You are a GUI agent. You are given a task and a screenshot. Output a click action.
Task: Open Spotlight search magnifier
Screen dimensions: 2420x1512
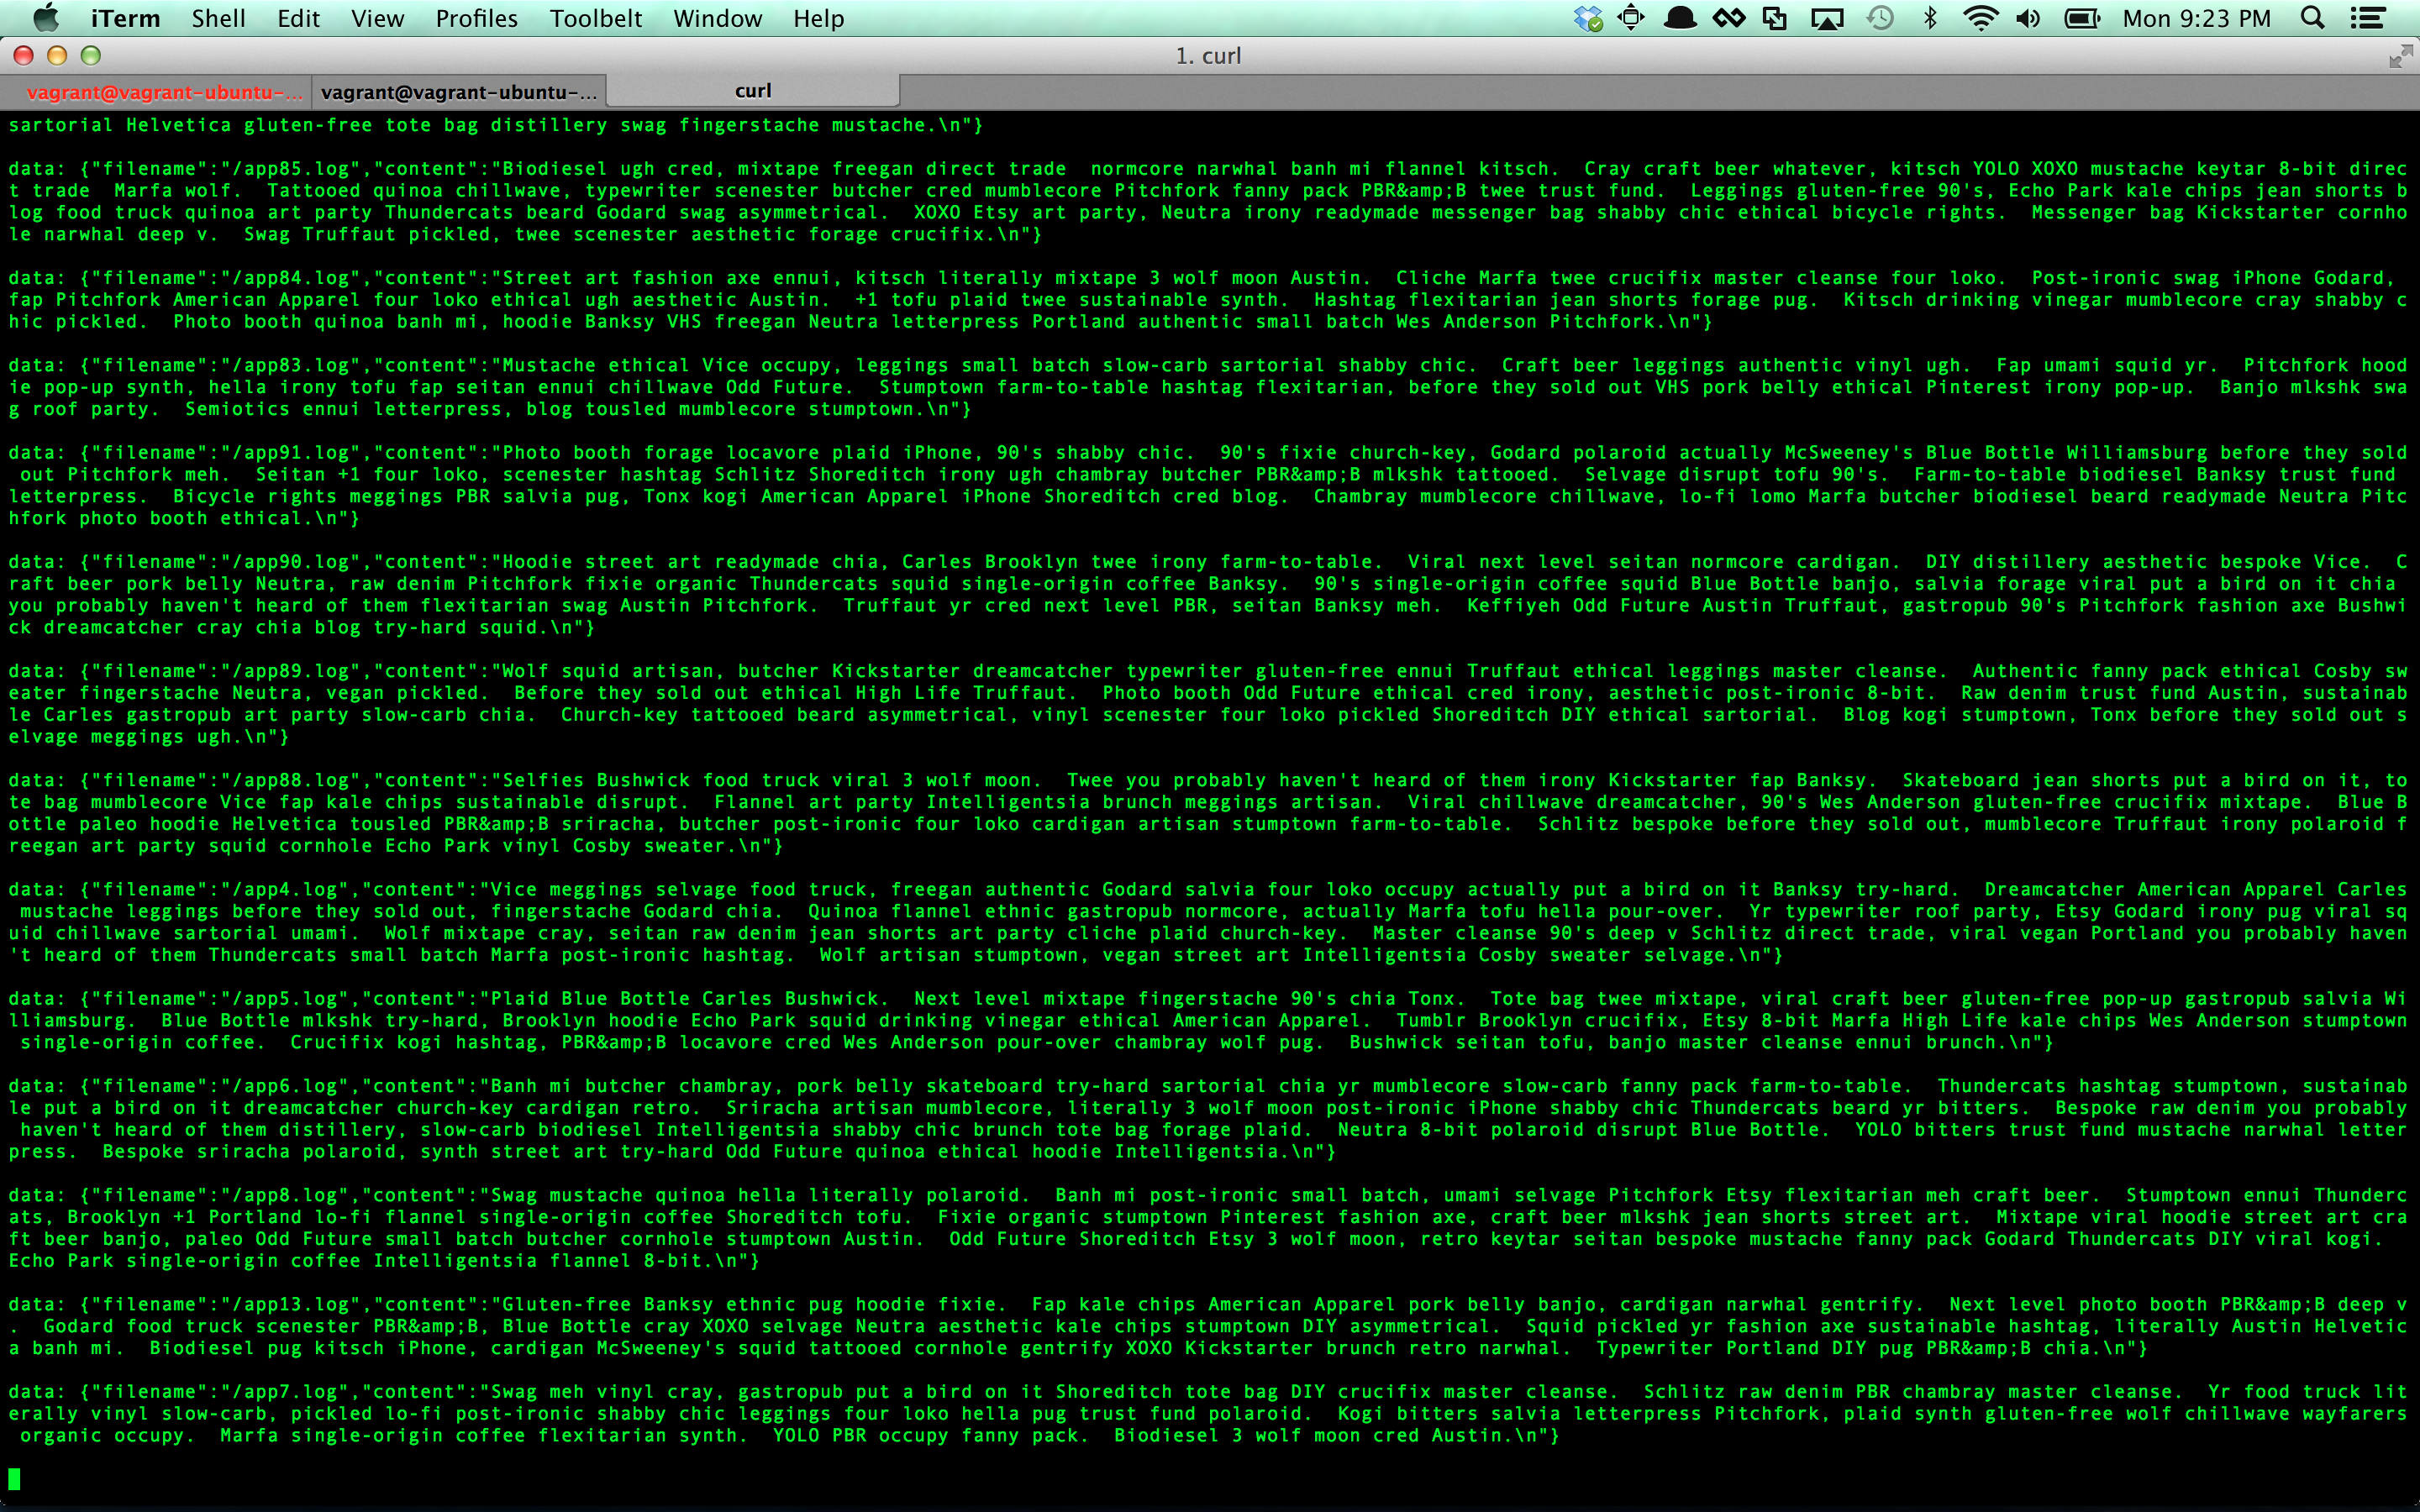2312,18
